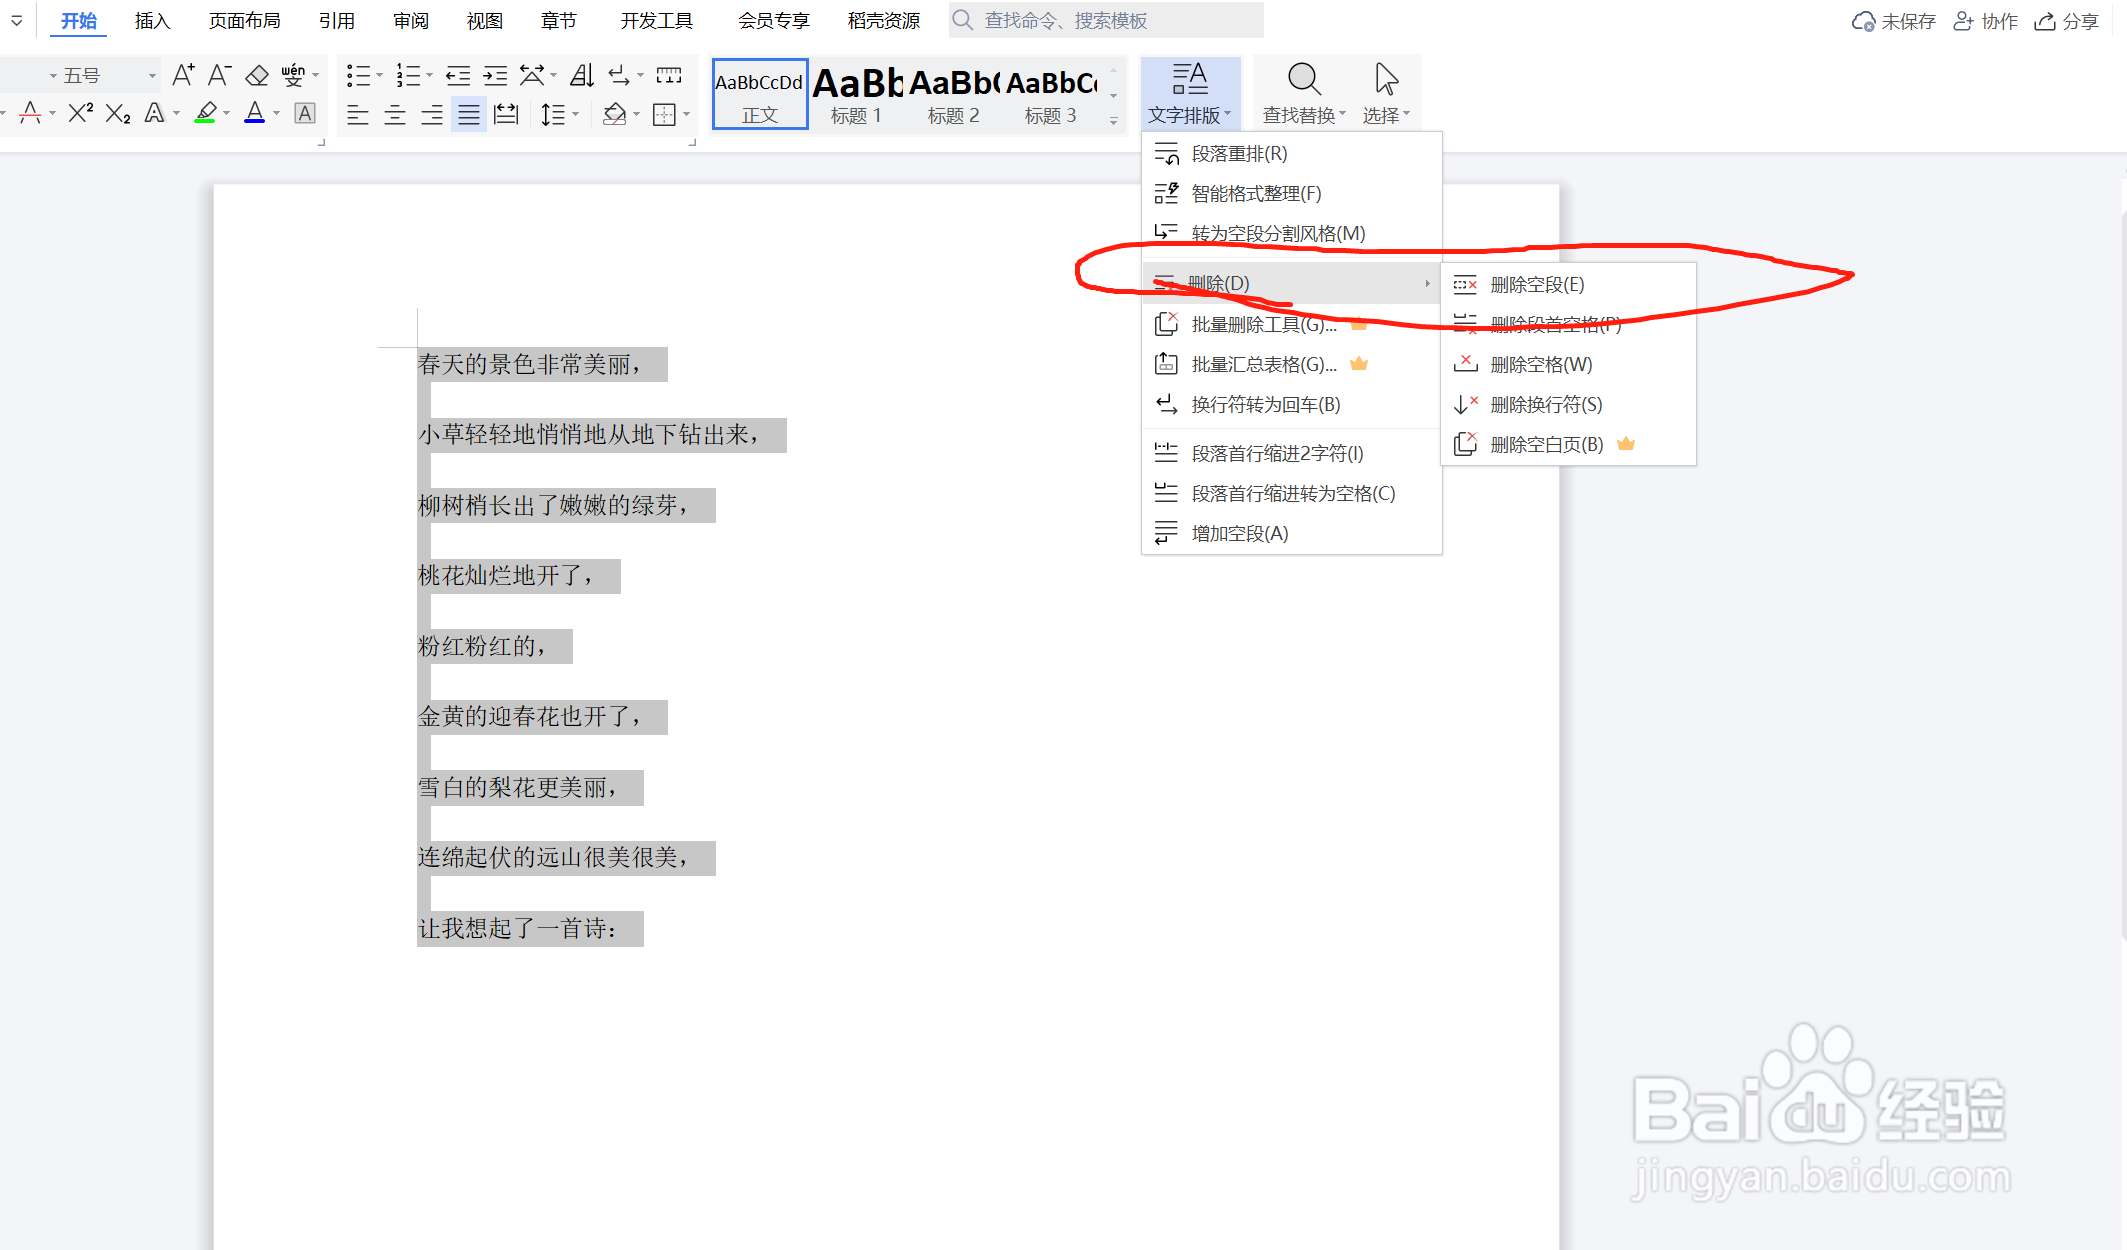Image resolution: width=2127 pixels, height=1250 pixels.
Task: Increase font size with A+ icon
Action: pyautogui.click(x=183, y=75)
